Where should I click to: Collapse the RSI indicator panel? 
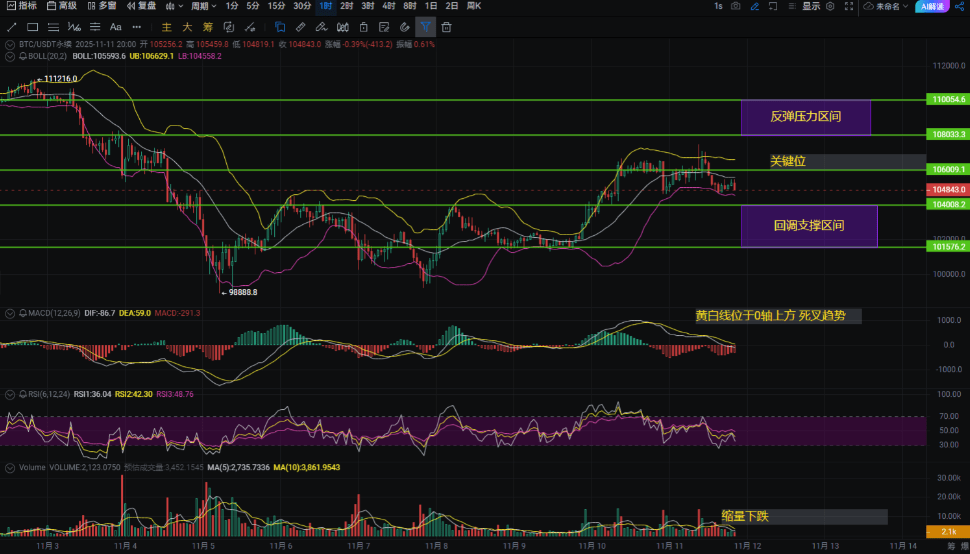[9, 394]
